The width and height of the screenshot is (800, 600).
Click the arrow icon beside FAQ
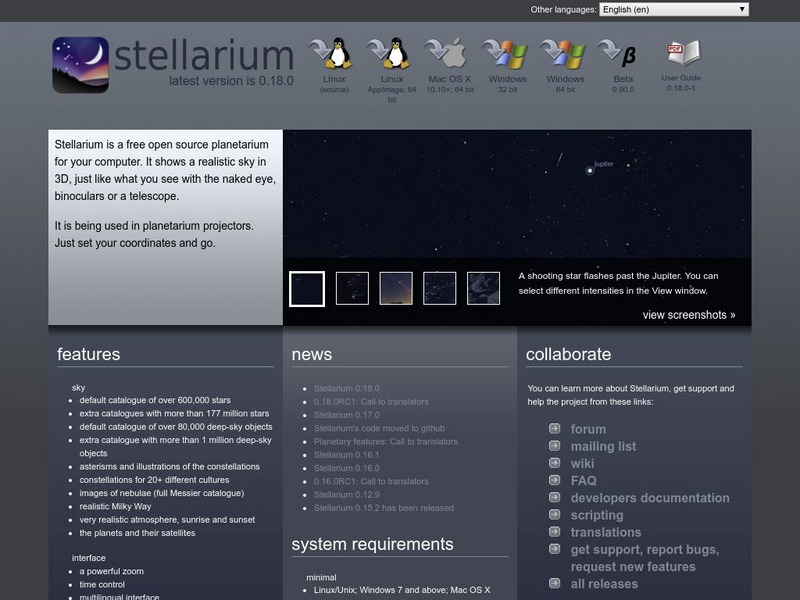(x=554, y=480)
